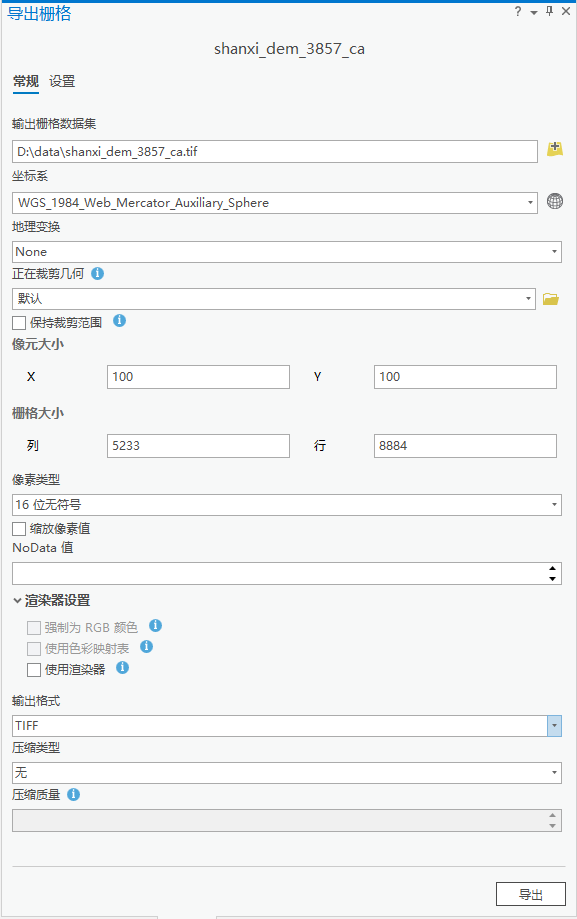Click the 使用渲染器 info icon
Image resolution: width=577 pixels, height=919 pixels.
(x=122, y=668)
